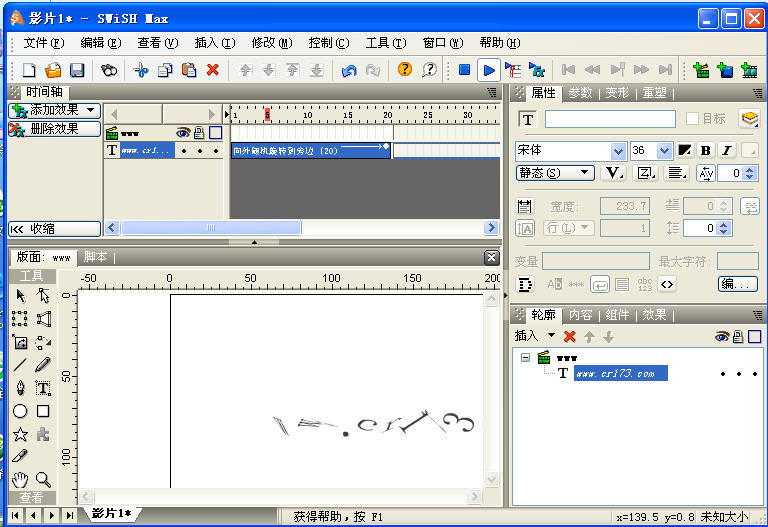Choose the Star autoshape tool
This screenshot has width=768, height=527.
pyautogui.click(x=20, y=434)
